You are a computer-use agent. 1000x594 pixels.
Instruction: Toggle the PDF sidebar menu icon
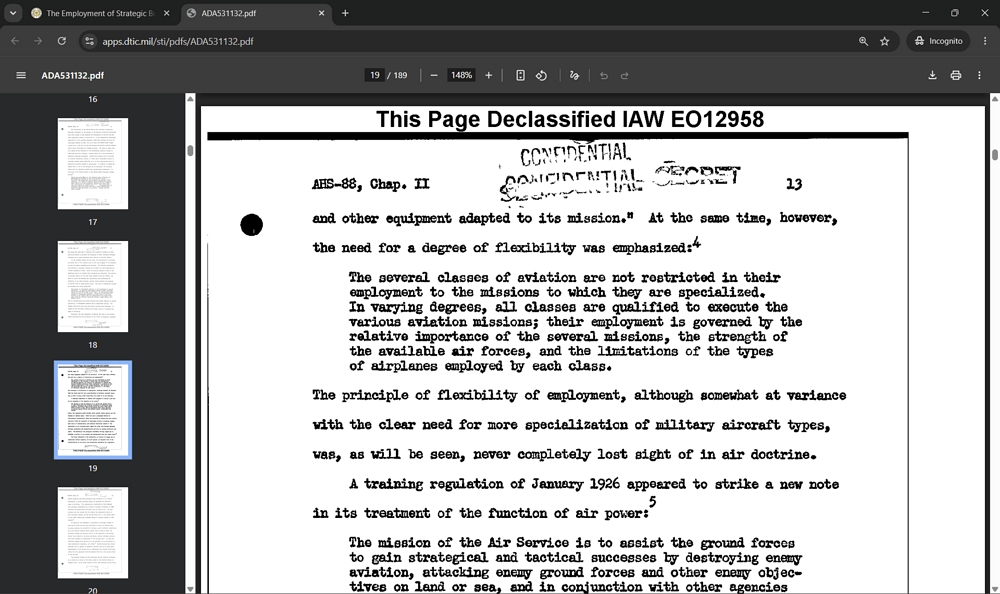coord(21,75)
